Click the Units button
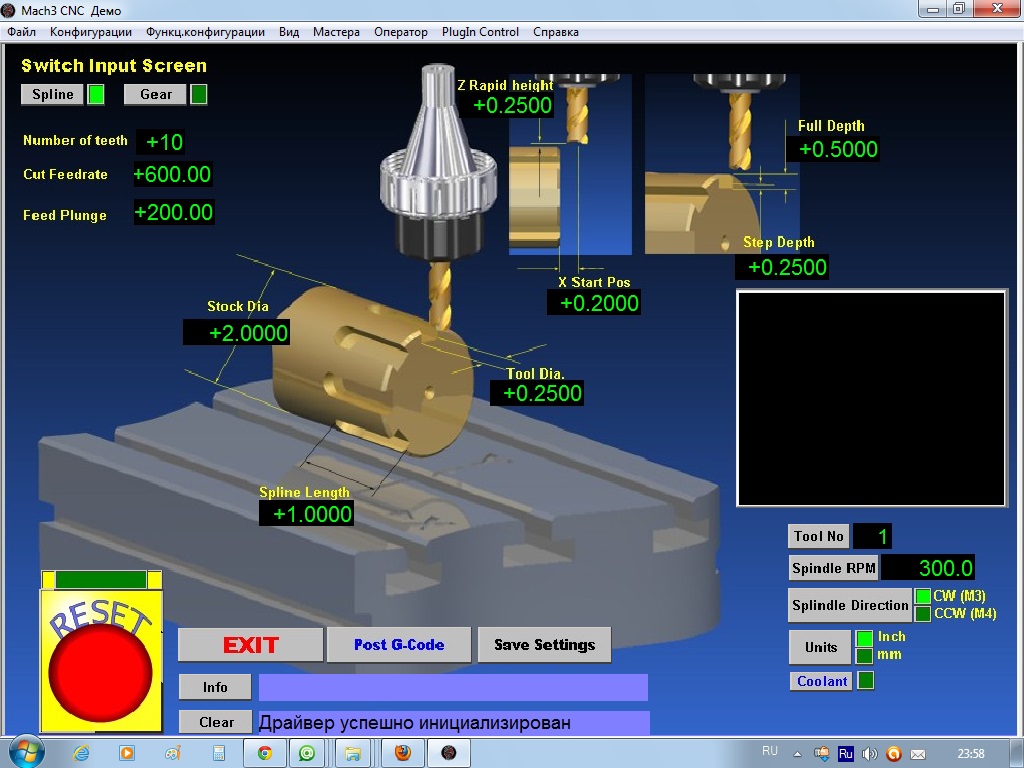 pos(820,647)
